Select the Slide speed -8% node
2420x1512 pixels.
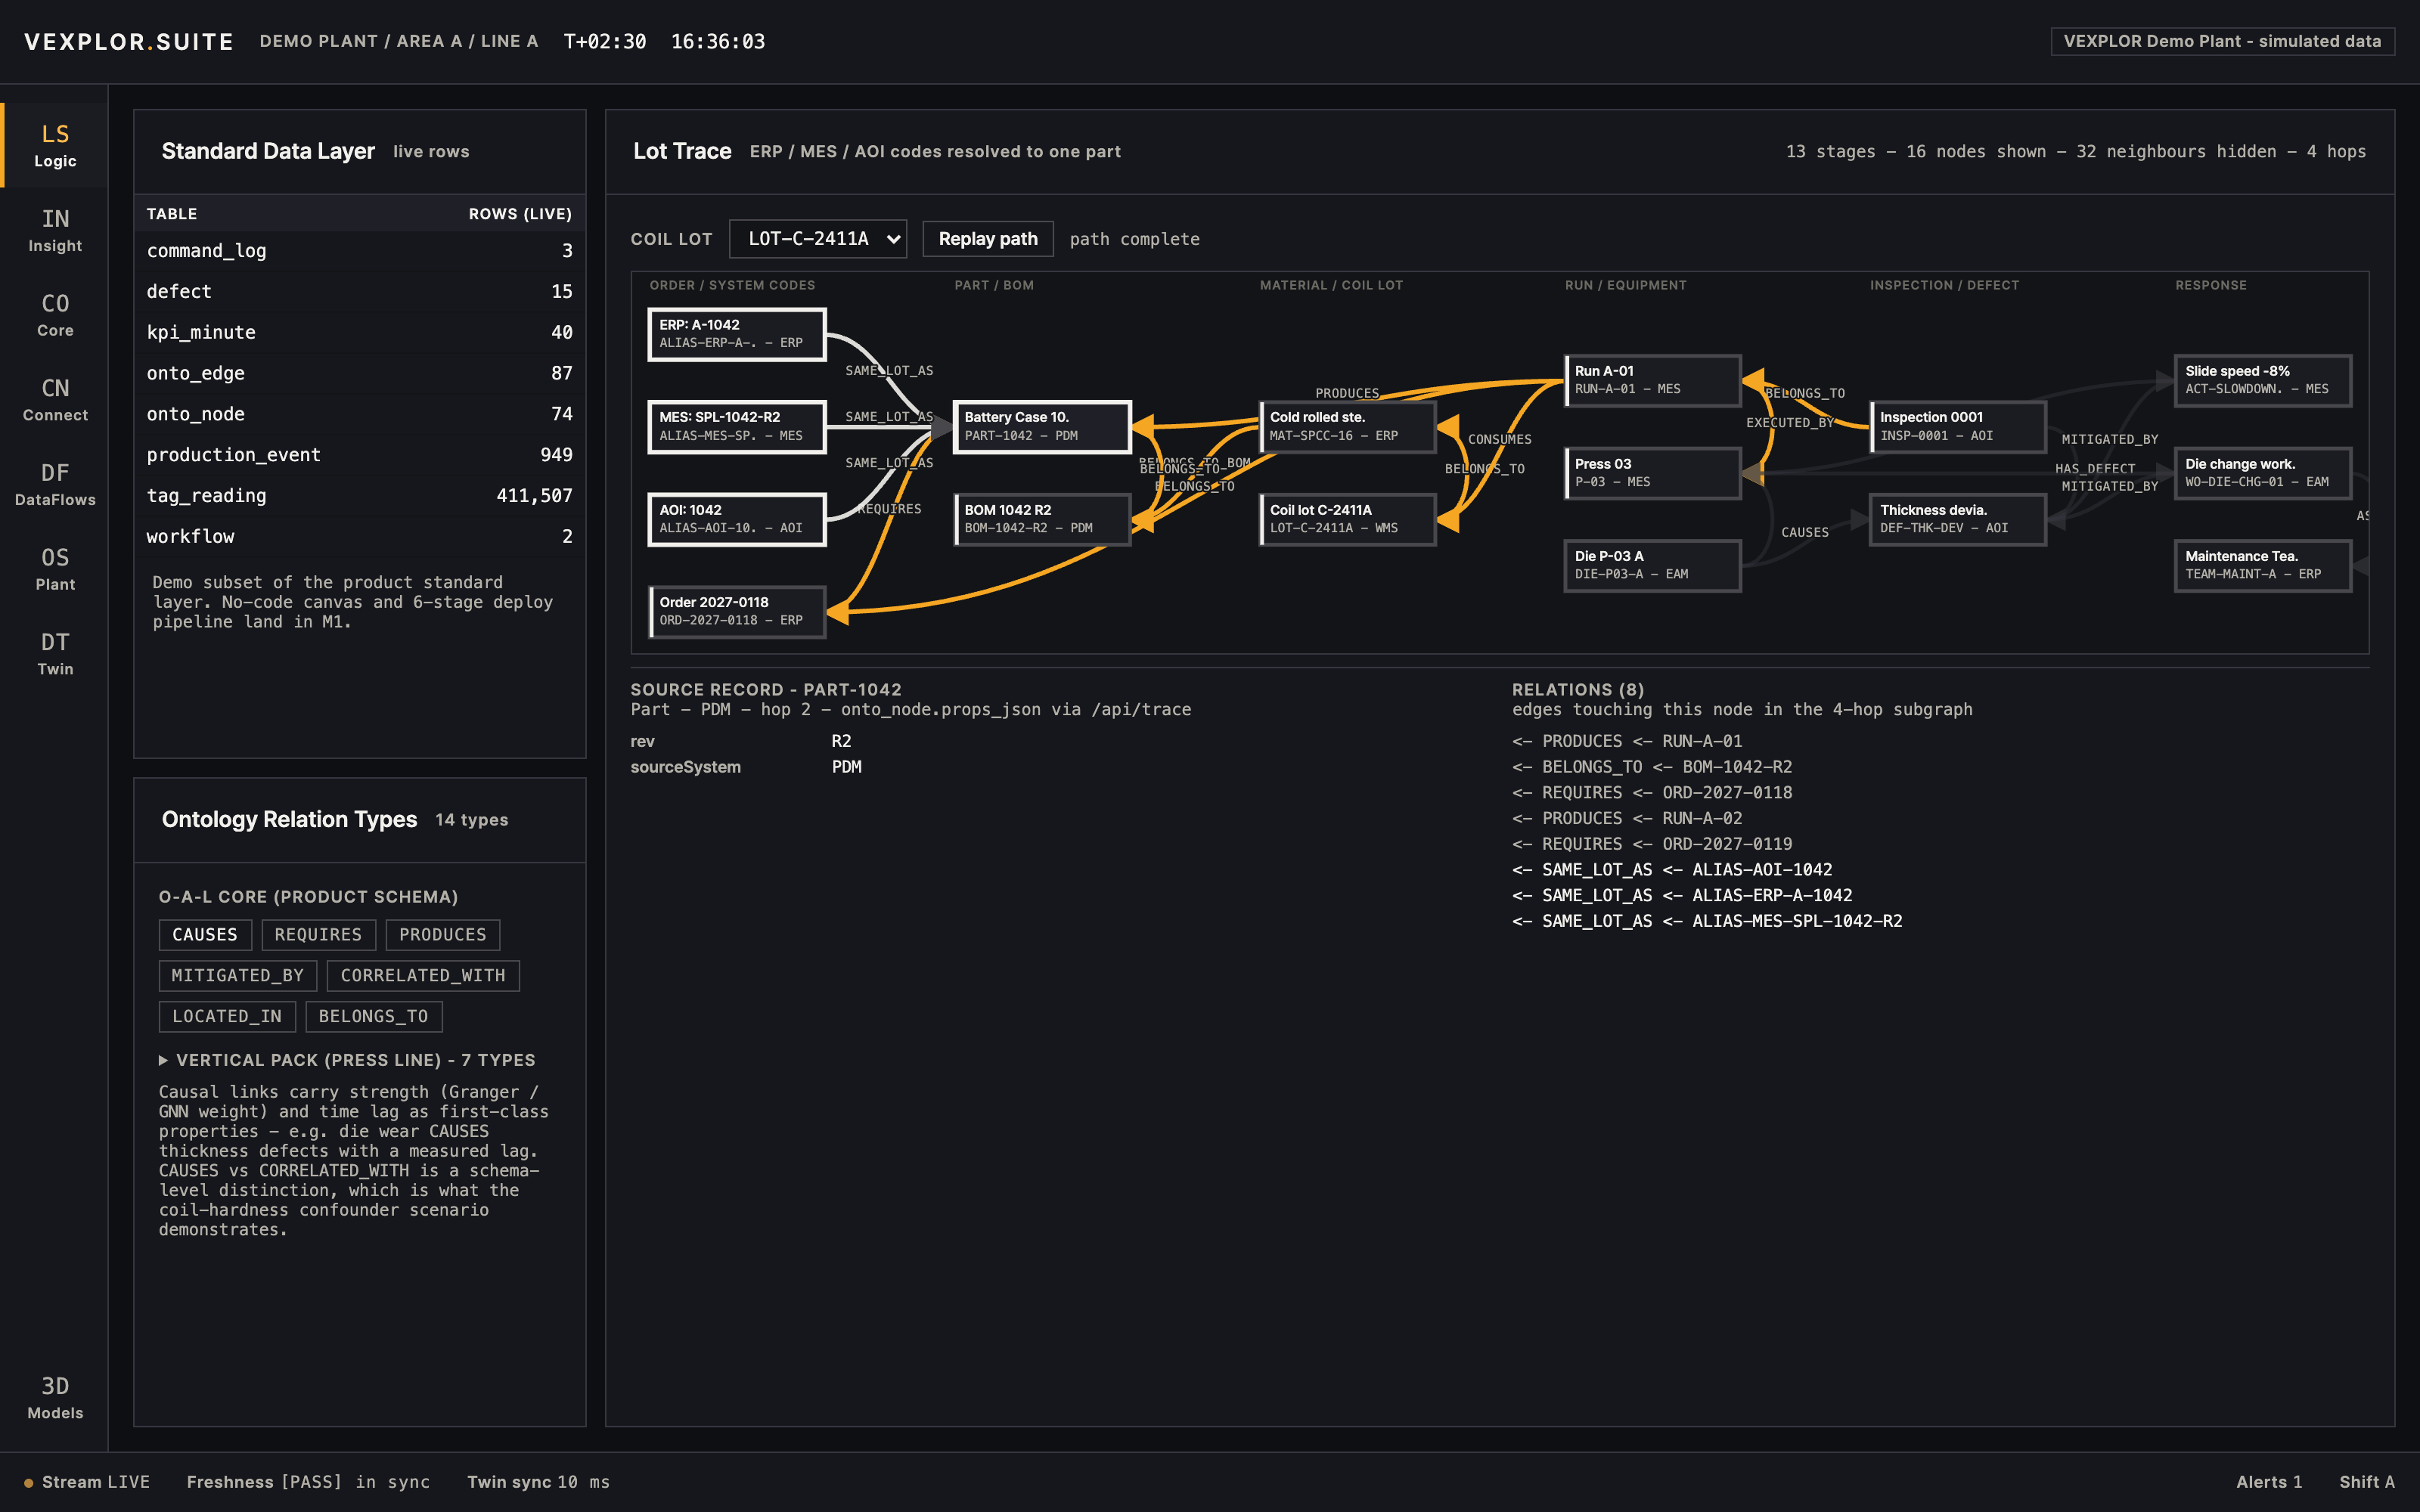point(2263,380)
